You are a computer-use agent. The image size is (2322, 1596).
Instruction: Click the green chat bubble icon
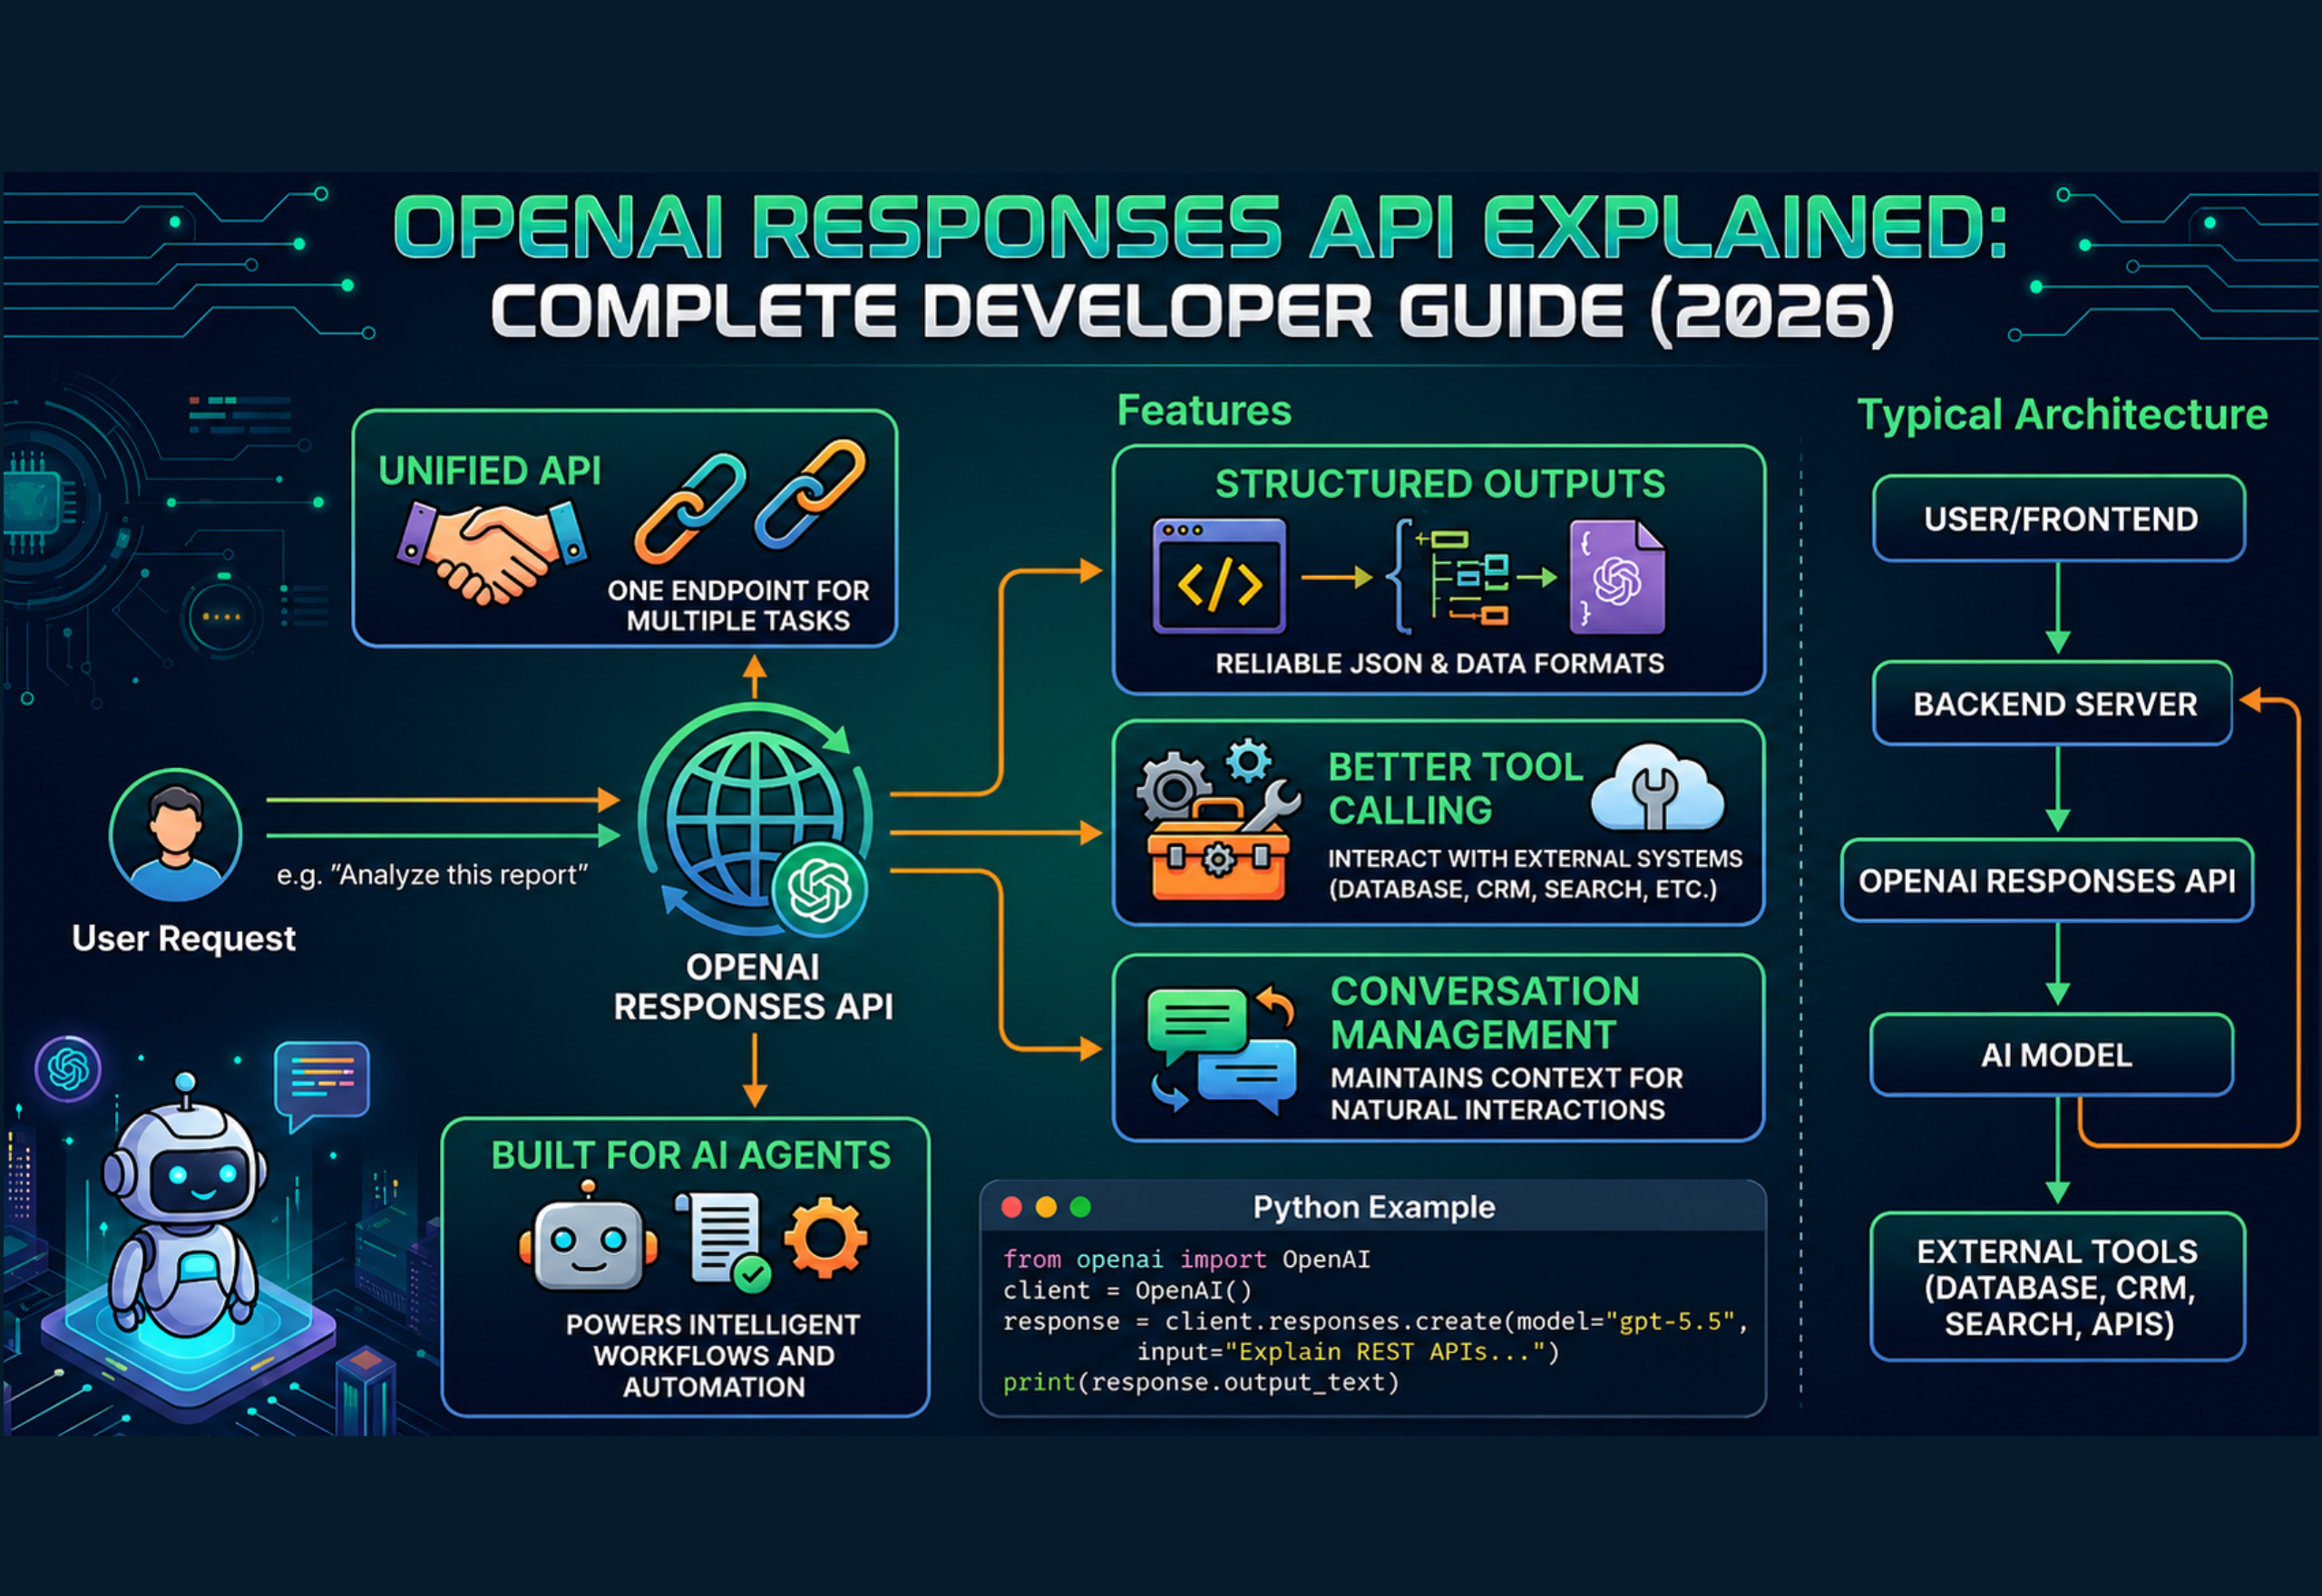(1198, 1025)
